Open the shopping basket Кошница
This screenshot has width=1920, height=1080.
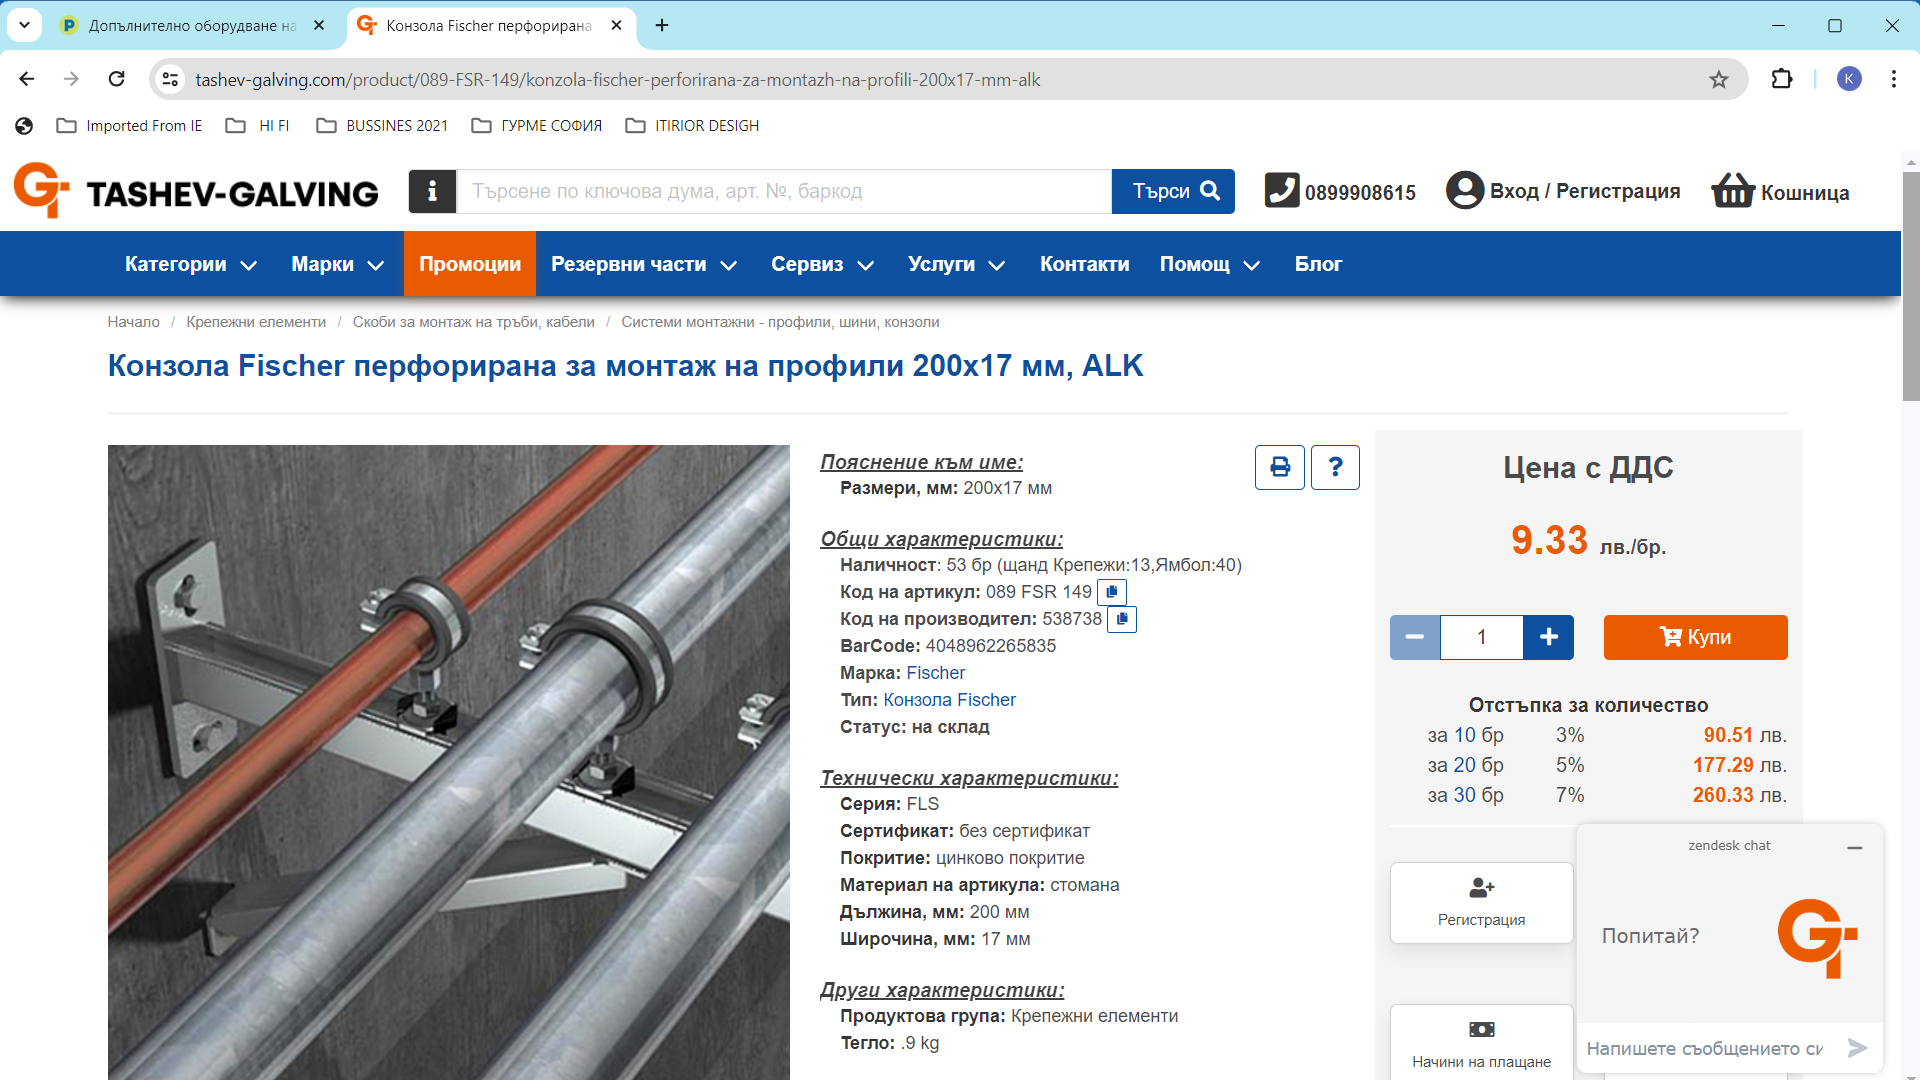[1780, 192]
